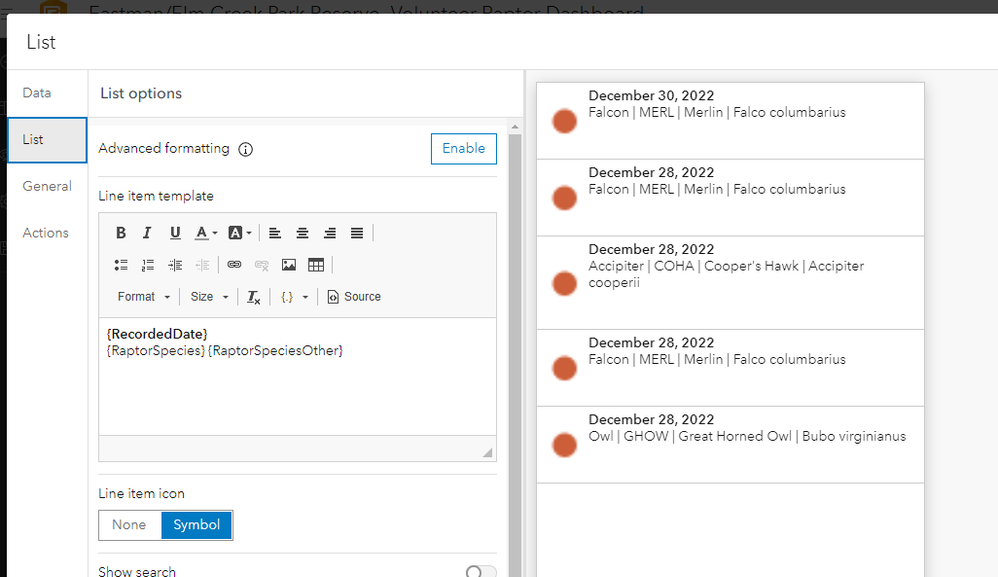Set line item icon to Symbol

pyautogui.click(x=197, y=525)
